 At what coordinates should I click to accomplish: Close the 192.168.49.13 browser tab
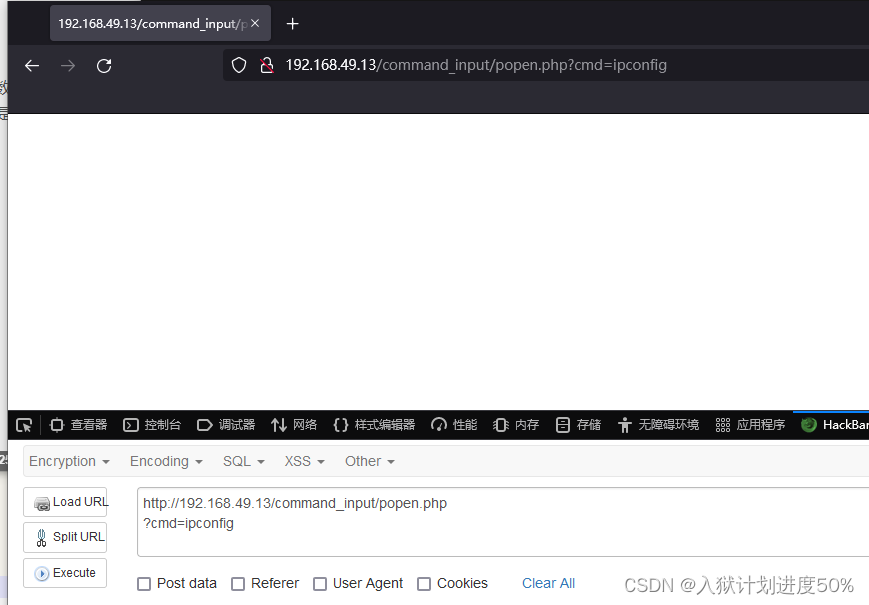(x=255, y=23)
